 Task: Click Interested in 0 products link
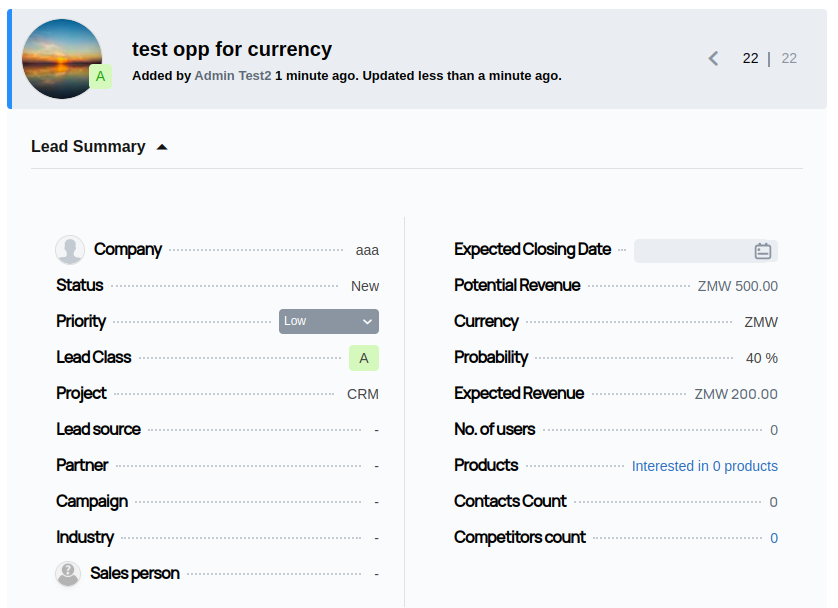point(704,466)
